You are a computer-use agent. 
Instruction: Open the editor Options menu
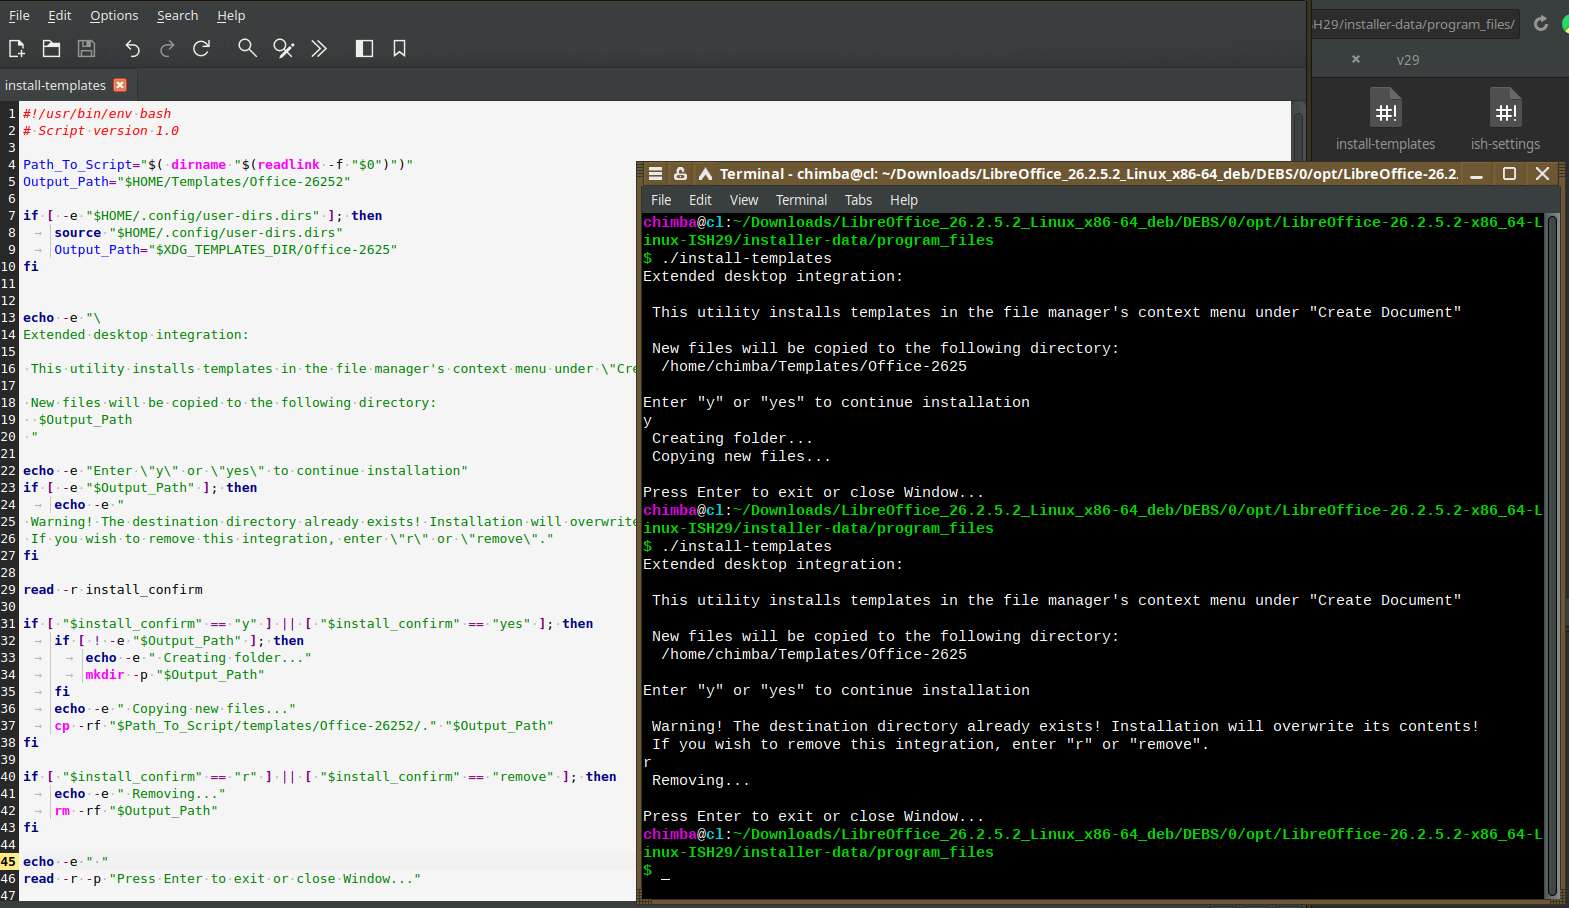click(x=114, y=15)
